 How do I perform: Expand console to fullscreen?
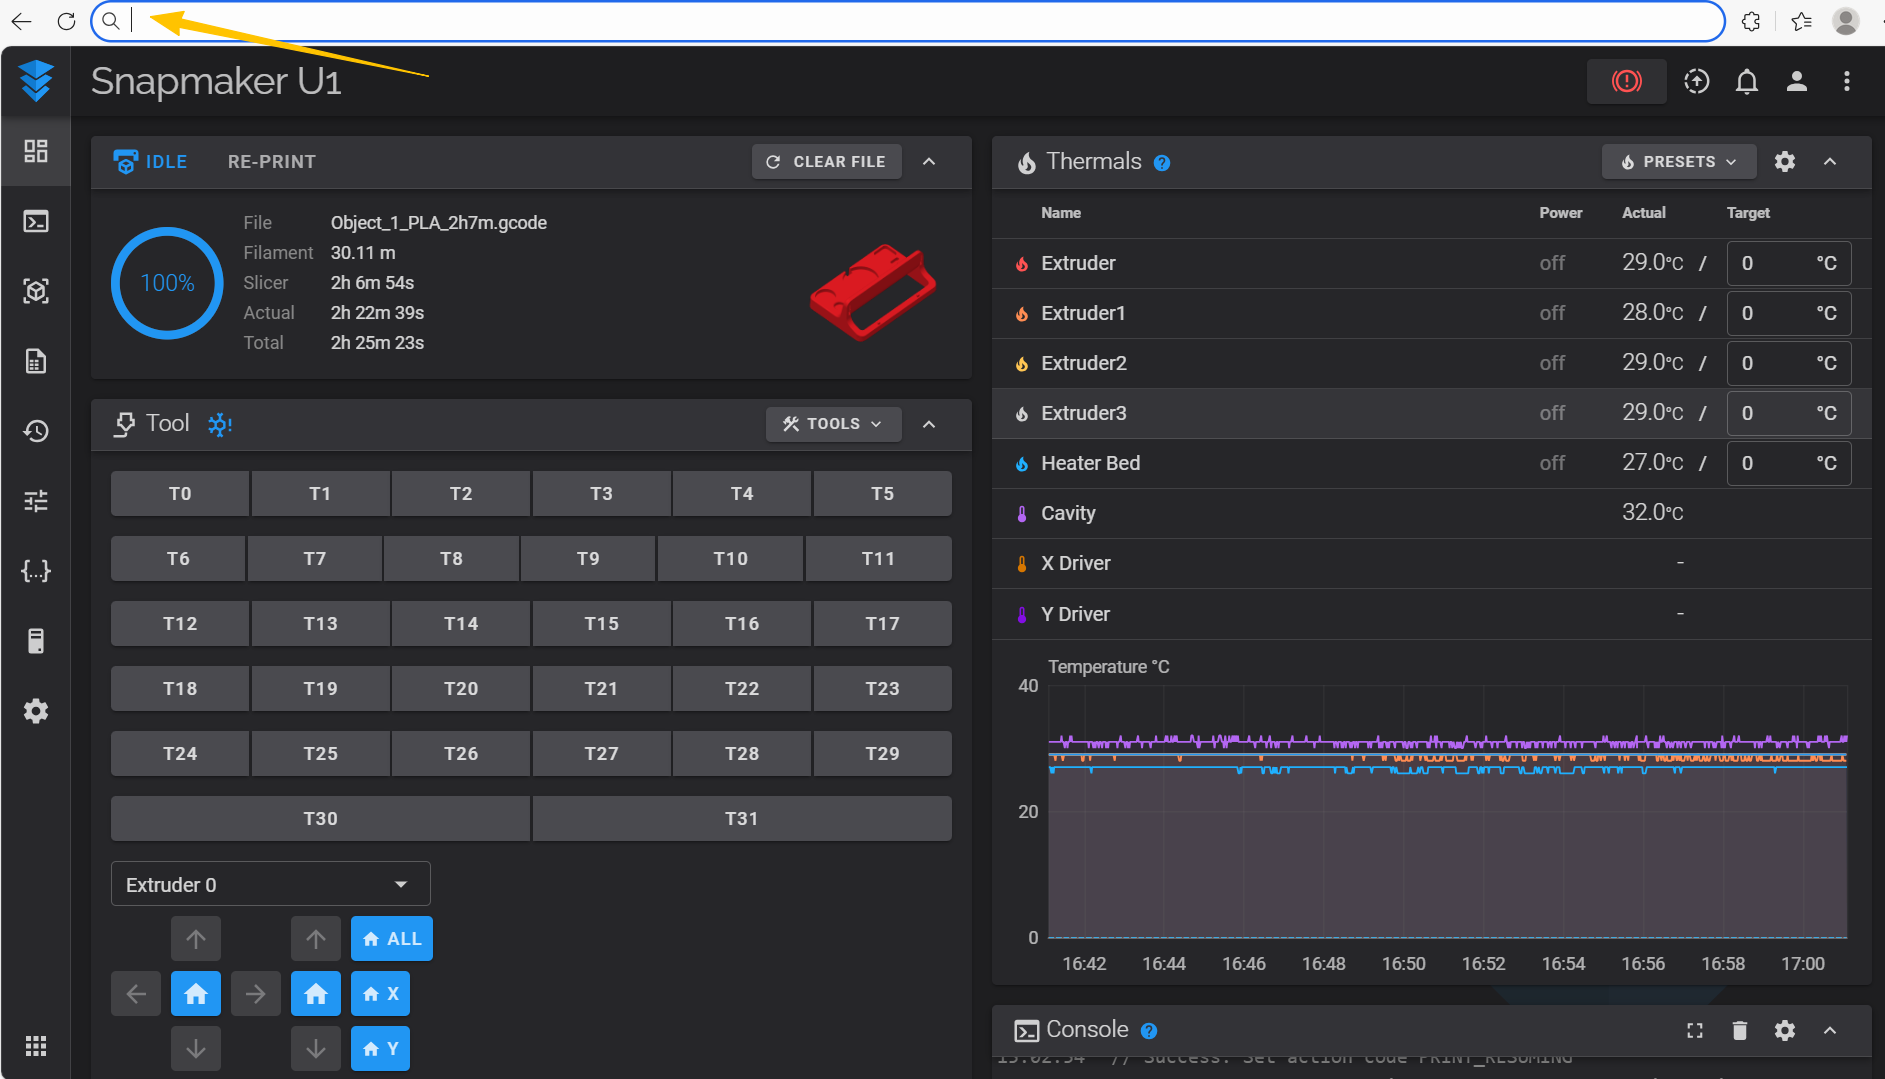tap(1694, 1030)
